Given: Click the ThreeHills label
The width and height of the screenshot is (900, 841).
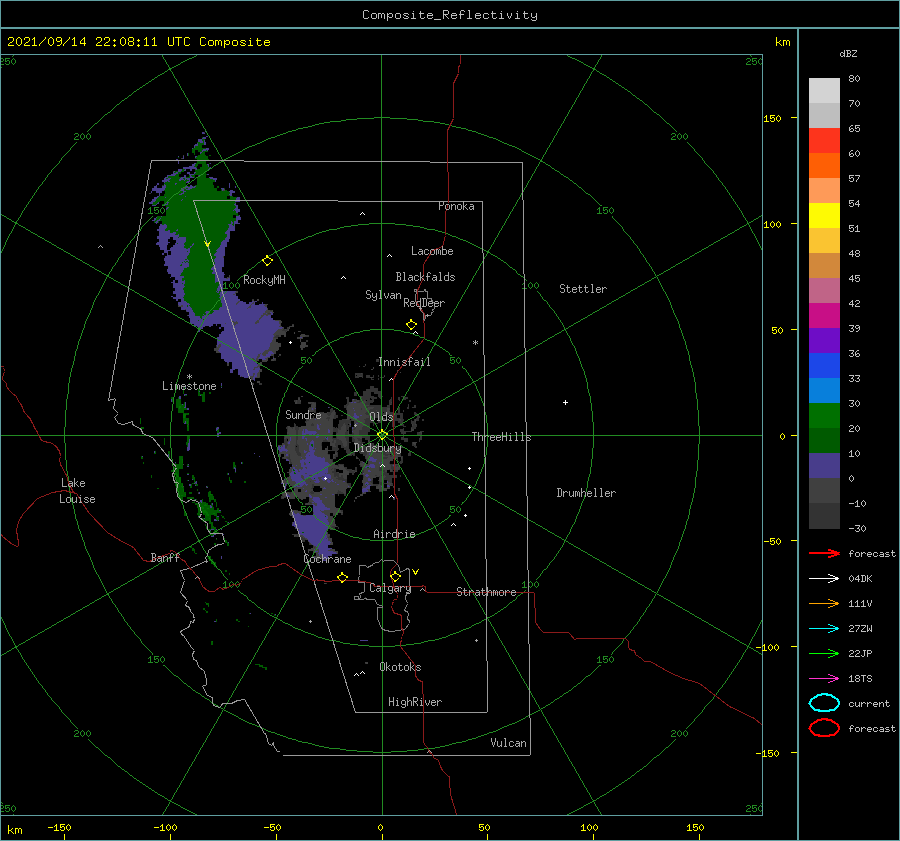Looking at the screenshot, I should [x=501, y=437].
